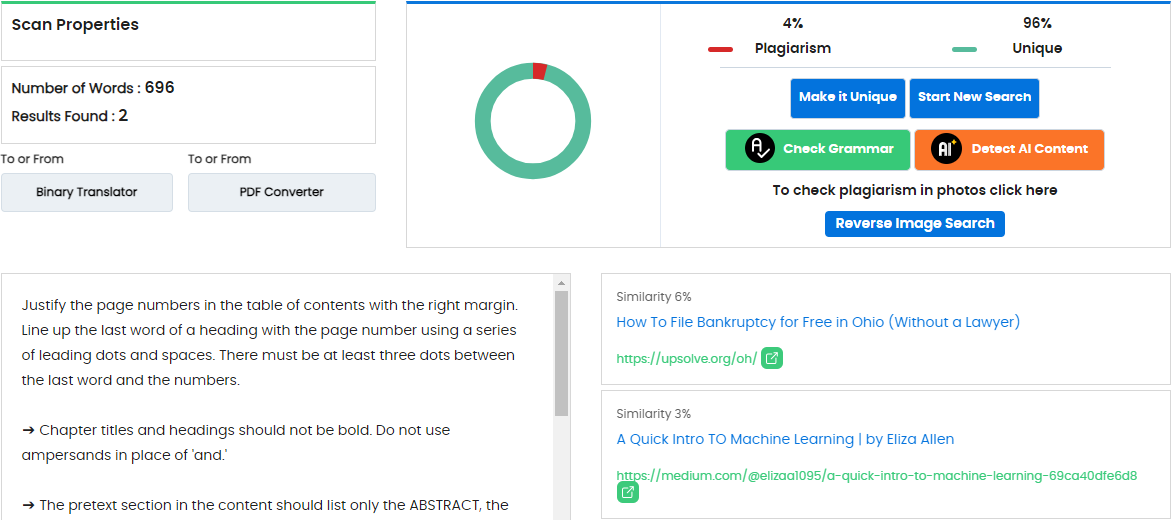Image resolution: width=1173 pixels, height=520 pixels.
Task: Click the '4%' plagiarism percentage
Action: (x=792, y=24)
